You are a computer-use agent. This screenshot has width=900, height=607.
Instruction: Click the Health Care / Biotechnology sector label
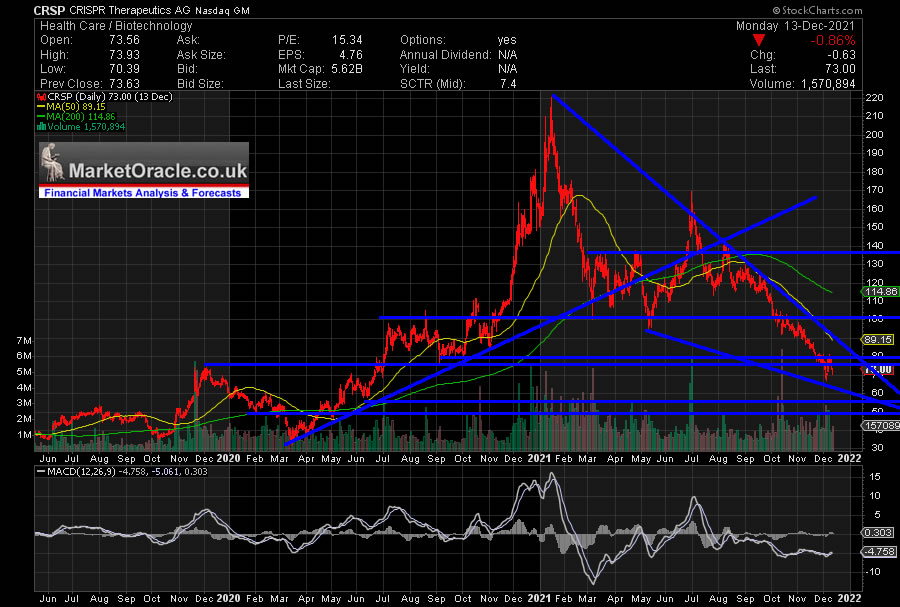coord(102,26)
